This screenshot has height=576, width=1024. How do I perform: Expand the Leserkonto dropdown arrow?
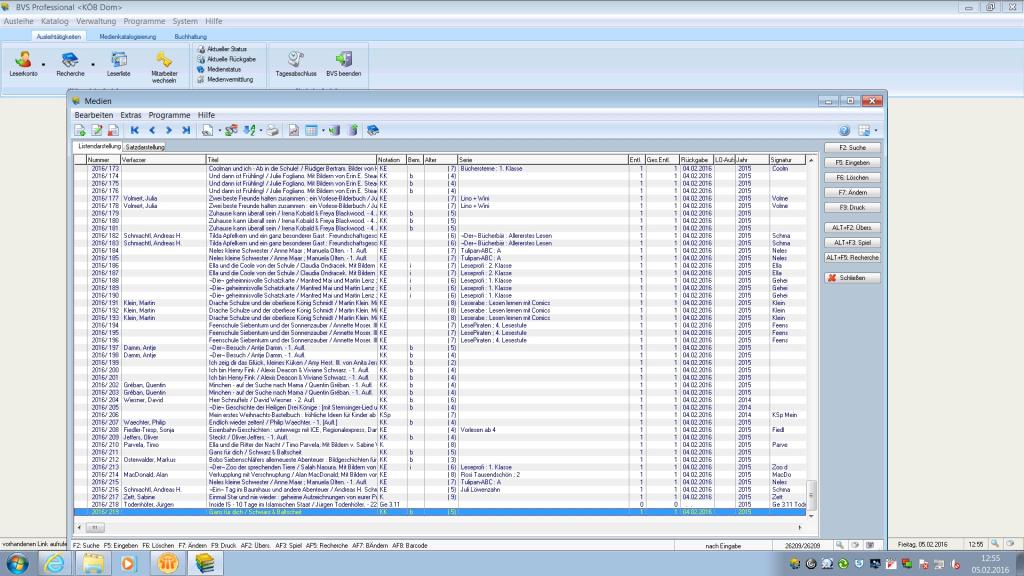(x=44, y=65)
